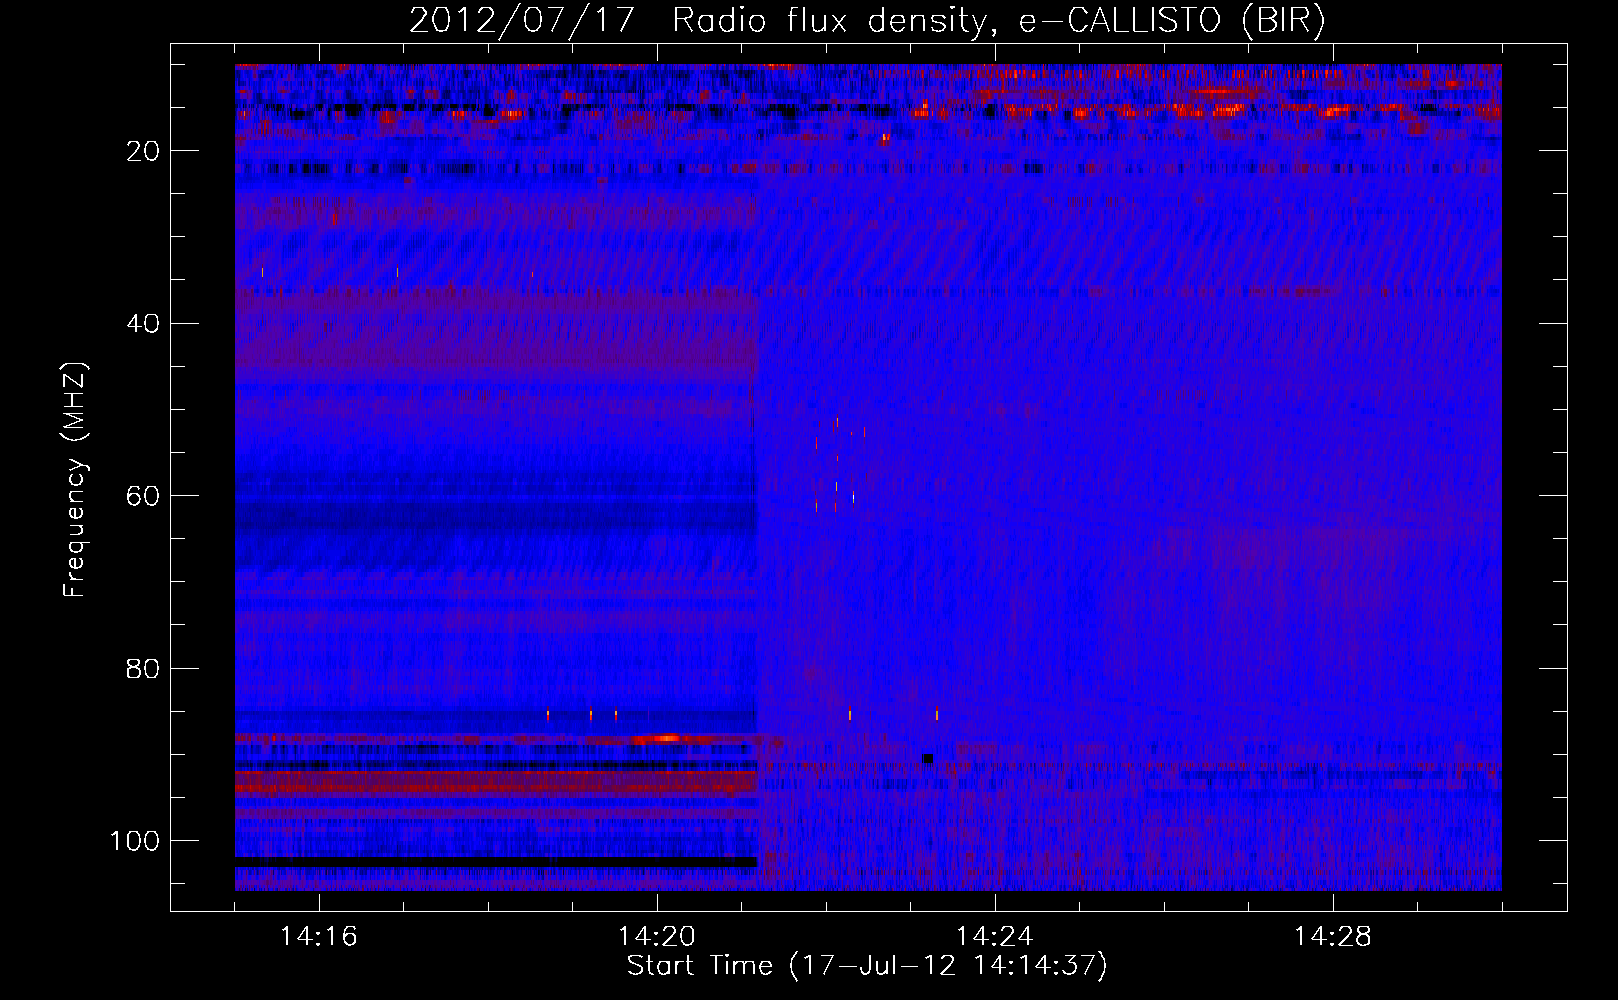Click the "Frequency (MHZ)" axis label

pyautogui.click(x=75, y=480)
